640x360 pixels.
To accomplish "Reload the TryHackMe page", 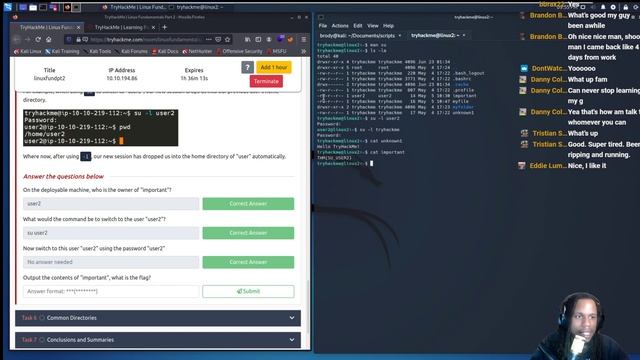I will click(x=38, y=40).
